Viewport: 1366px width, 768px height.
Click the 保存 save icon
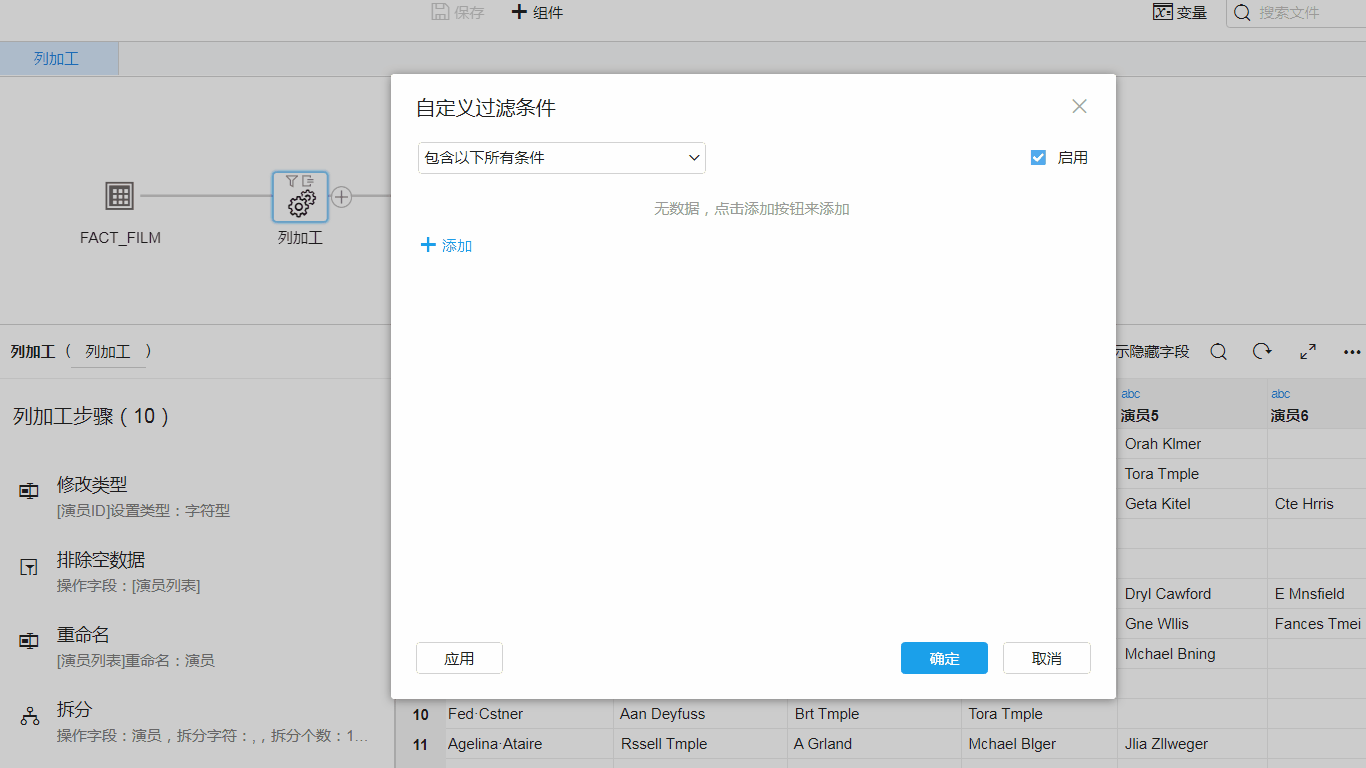441,11
